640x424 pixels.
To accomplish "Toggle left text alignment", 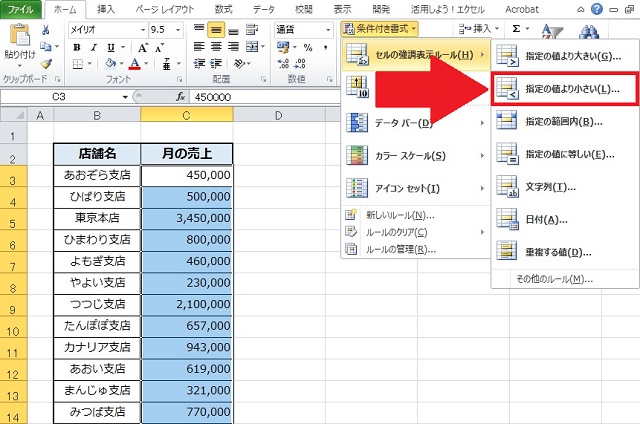I will click(x=199, y=47).
